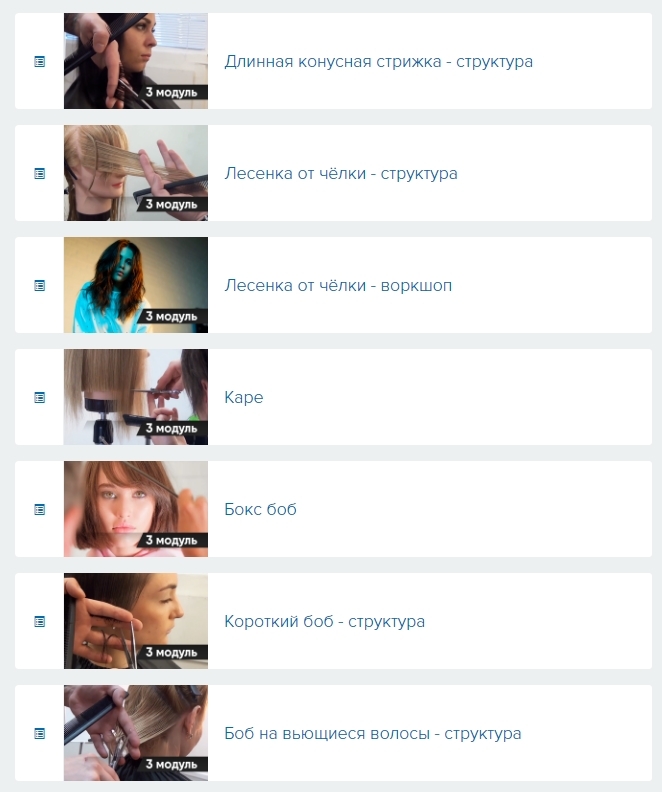
Task: Open lesson Короткий боб - структура
Action: pos(325,621)
